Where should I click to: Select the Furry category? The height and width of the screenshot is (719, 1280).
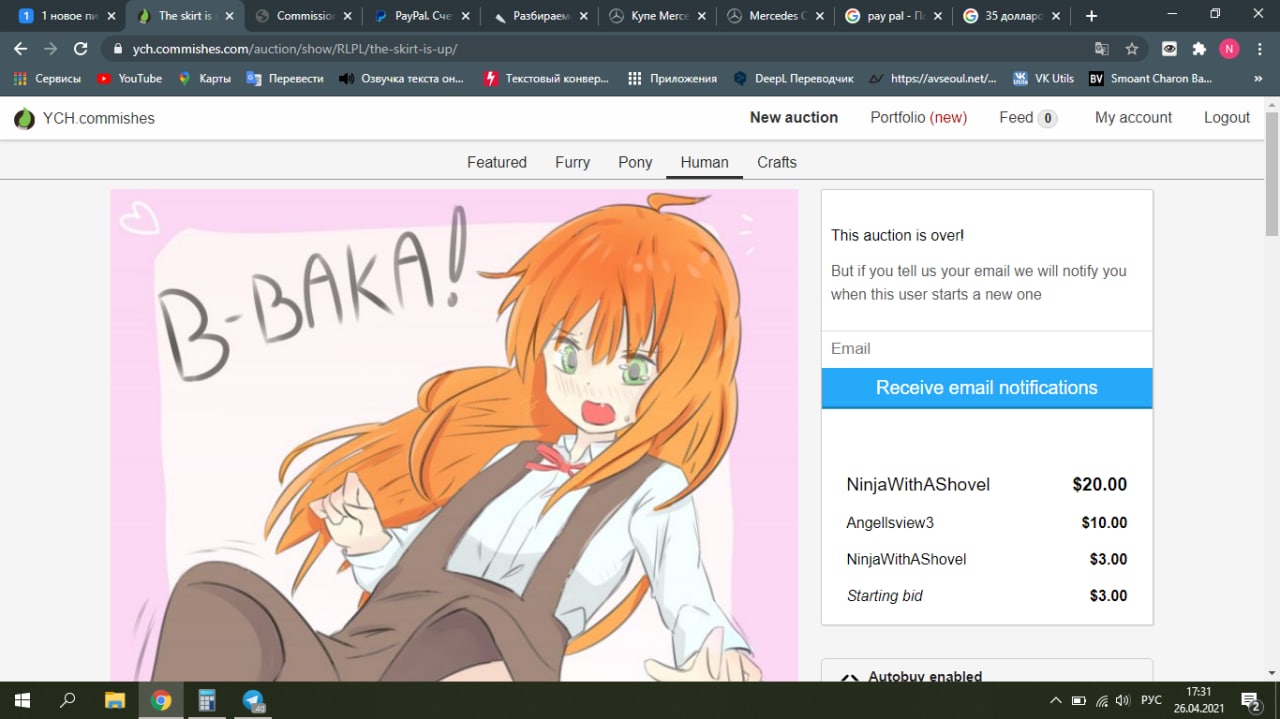[573, 162]
